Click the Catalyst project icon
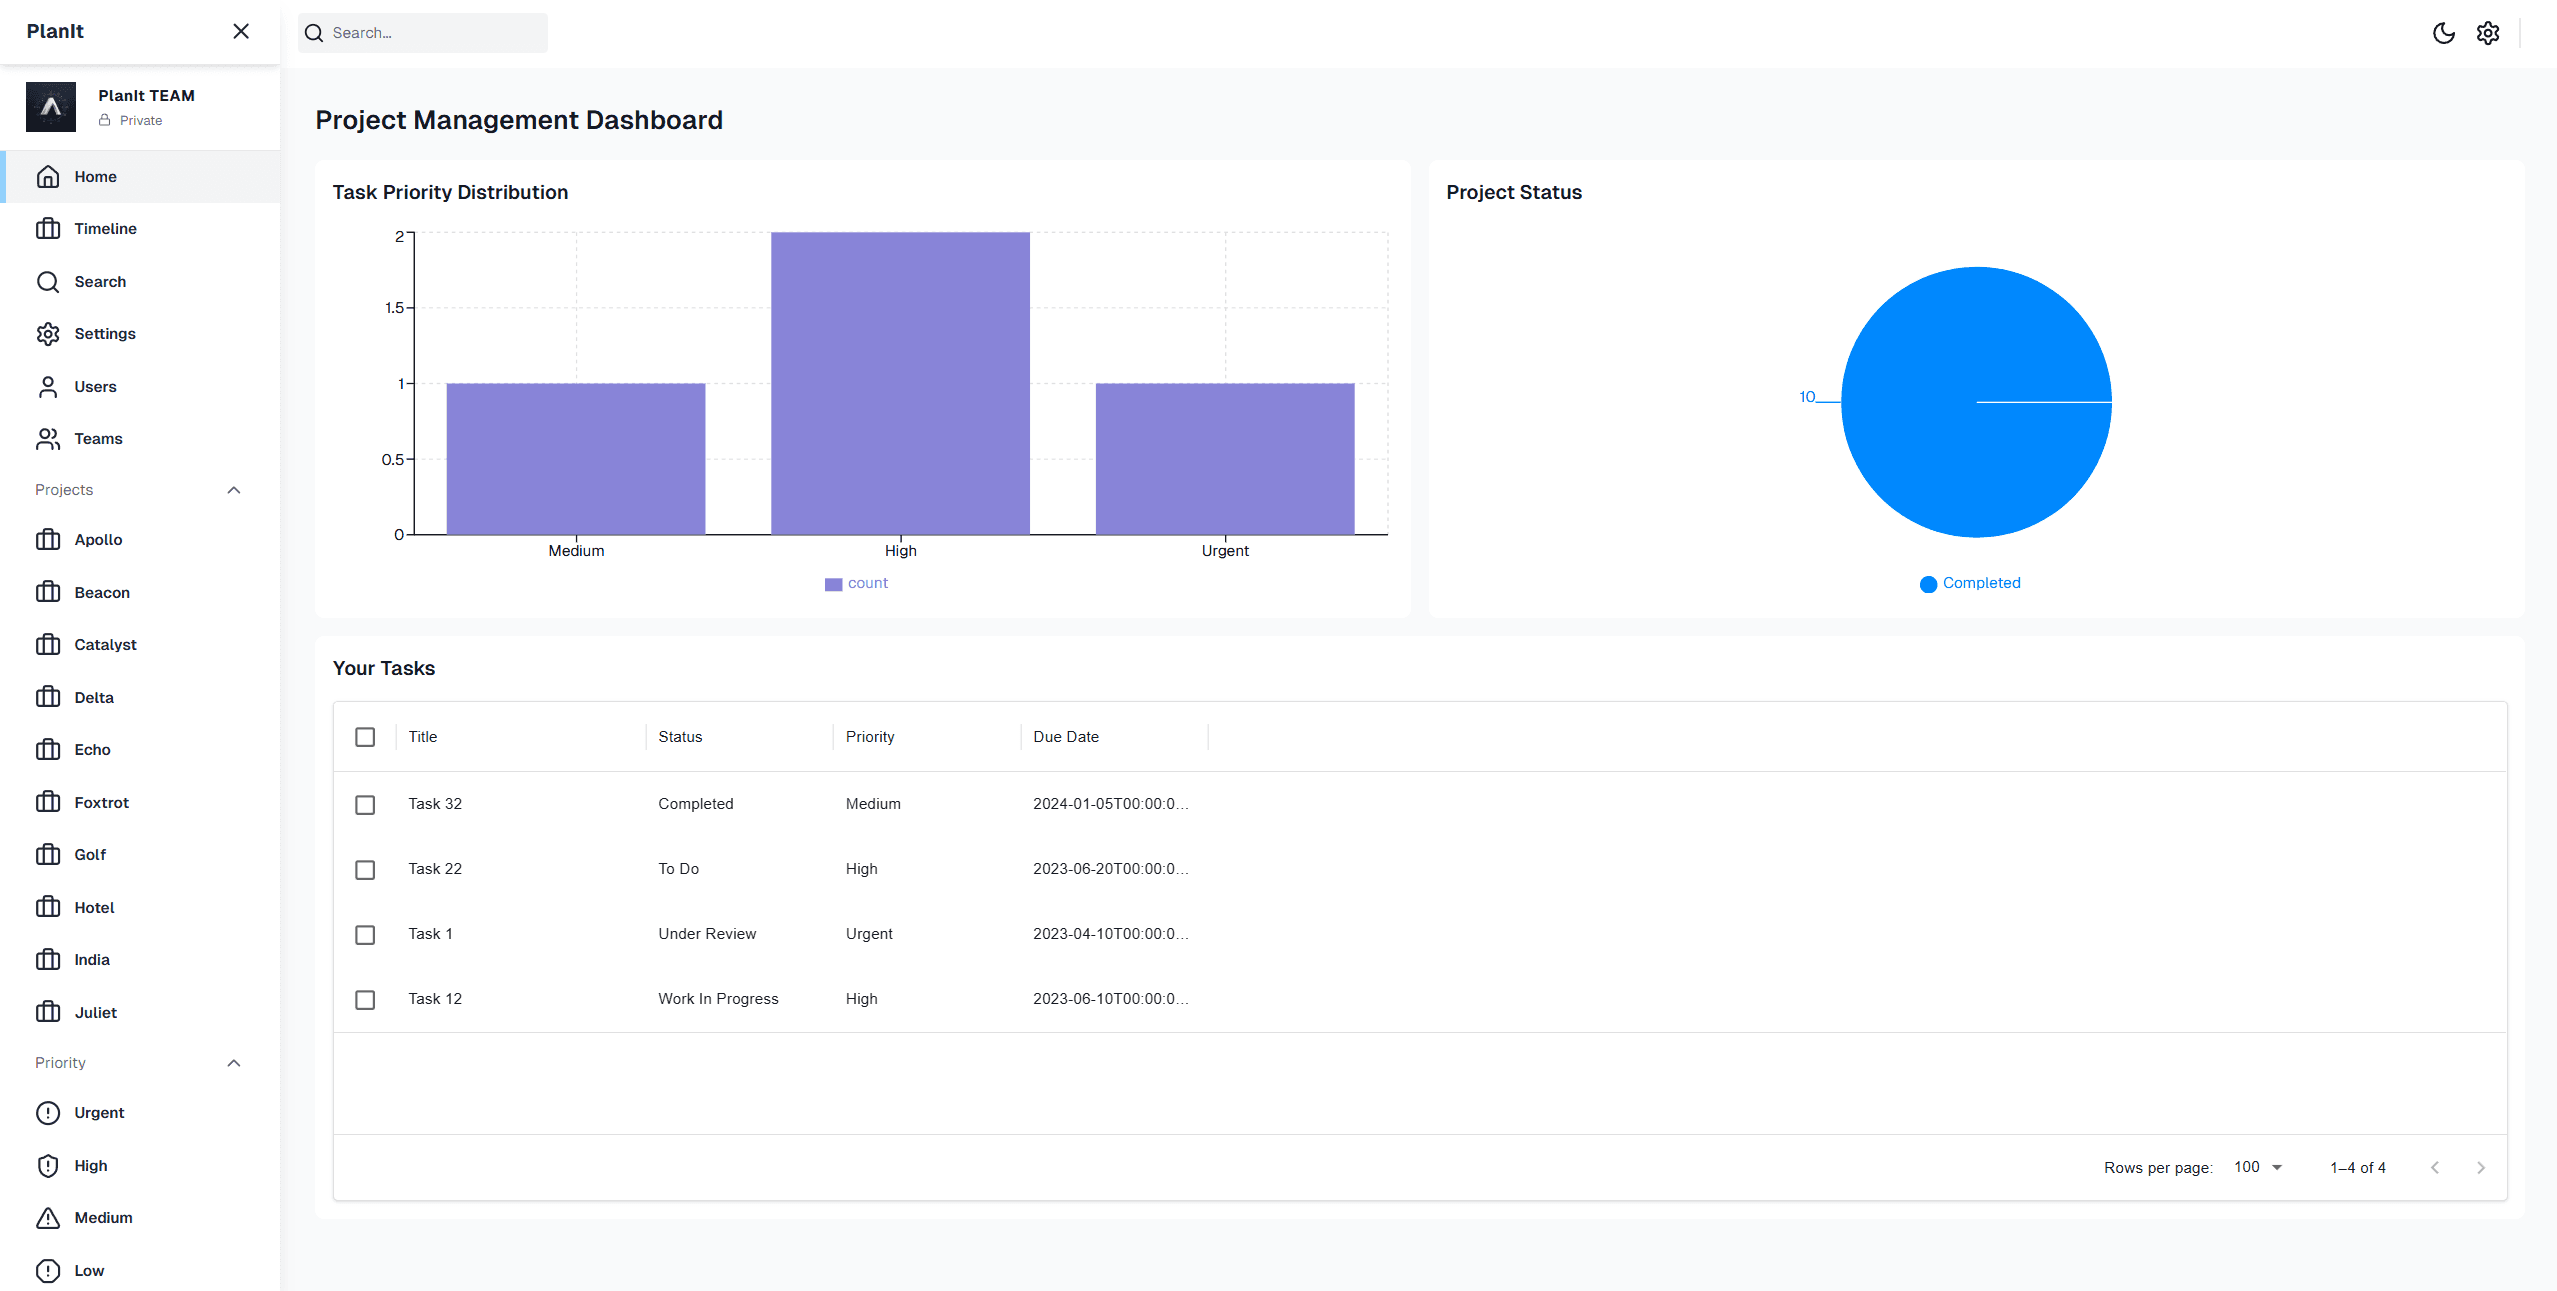The height and width of the screenshot is (1291, 2557). (x=48, y=645)
